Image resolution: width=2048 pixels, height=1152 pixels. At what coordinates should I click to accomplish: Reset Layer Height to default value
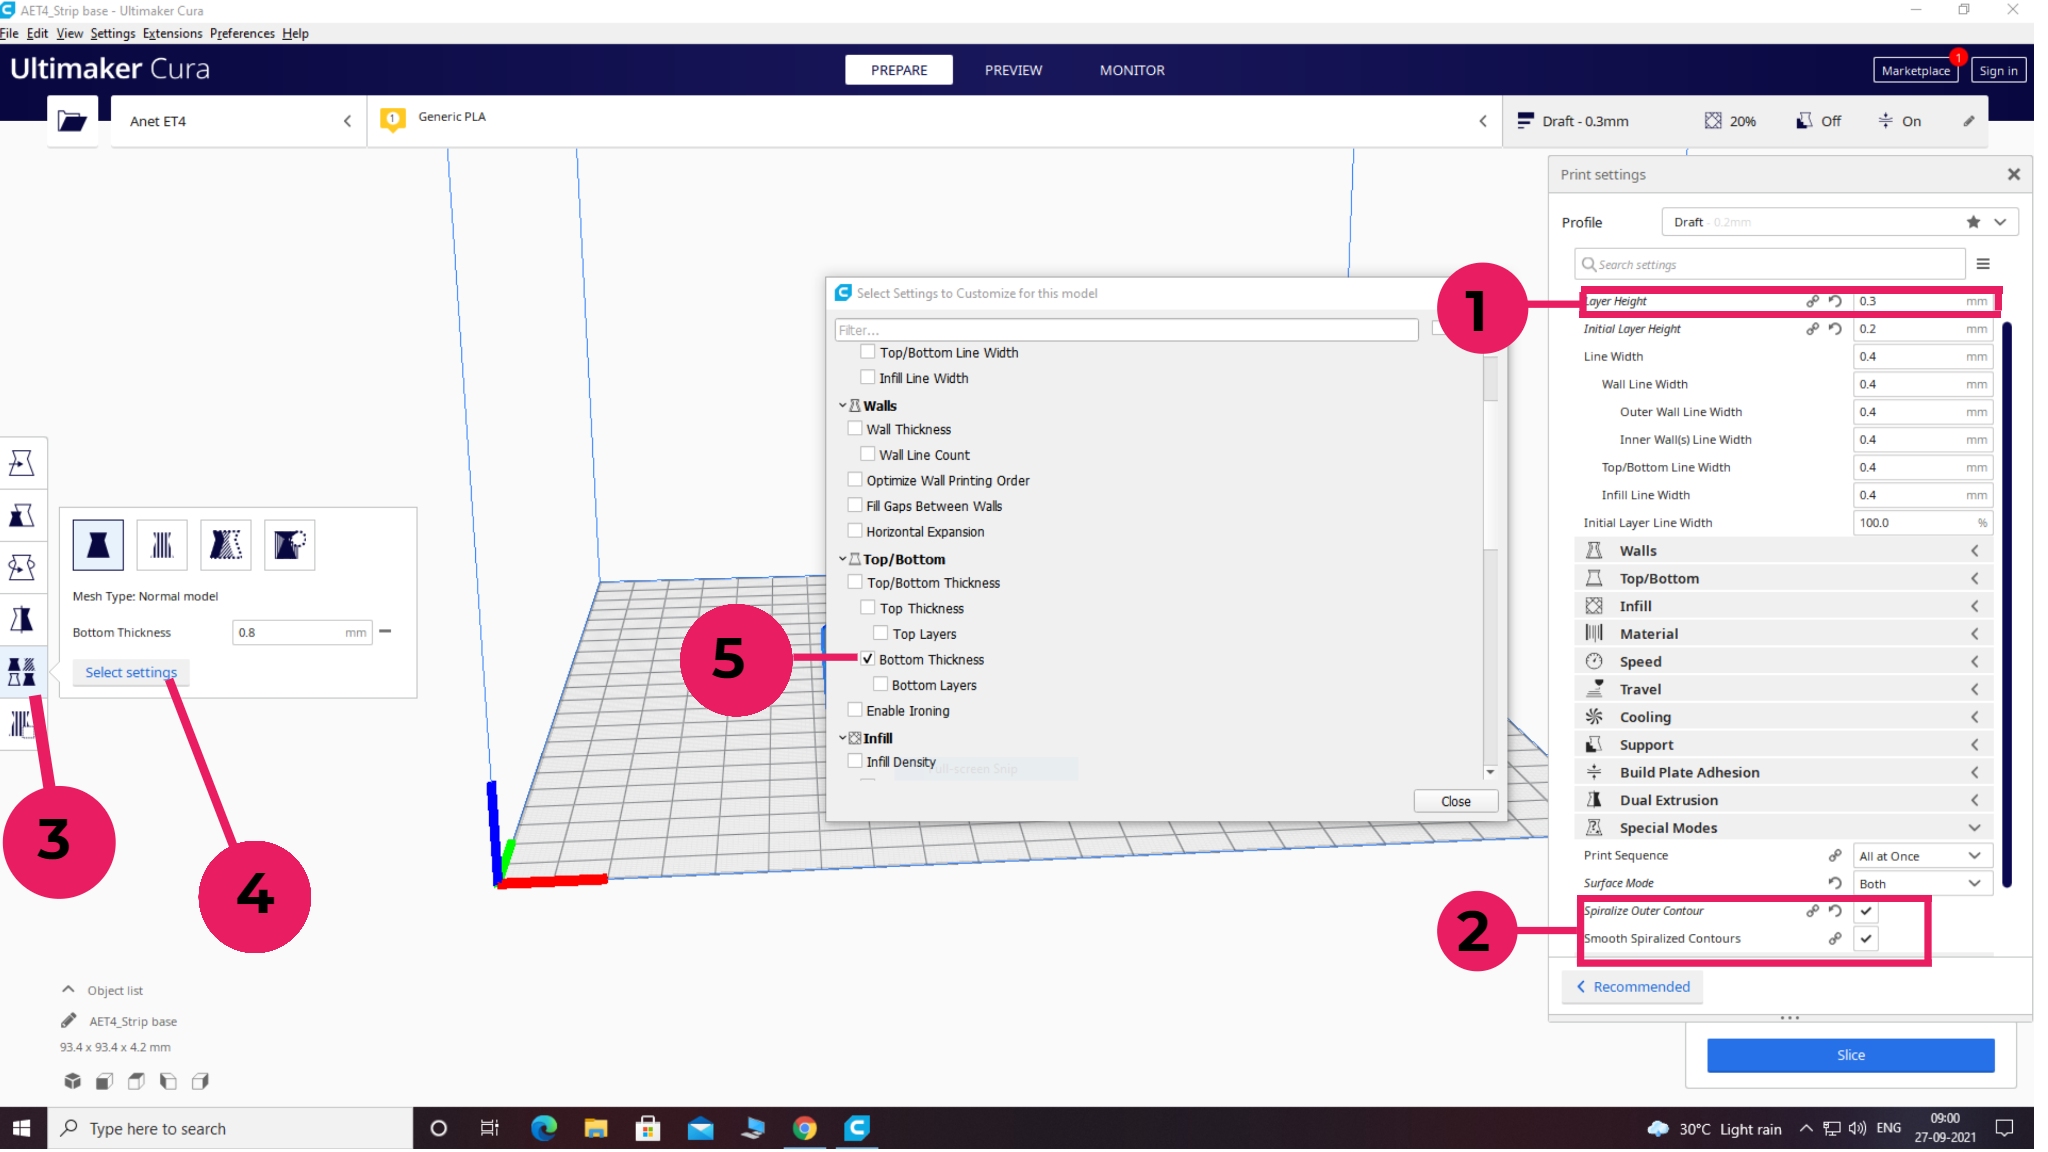coord(1835,301)
